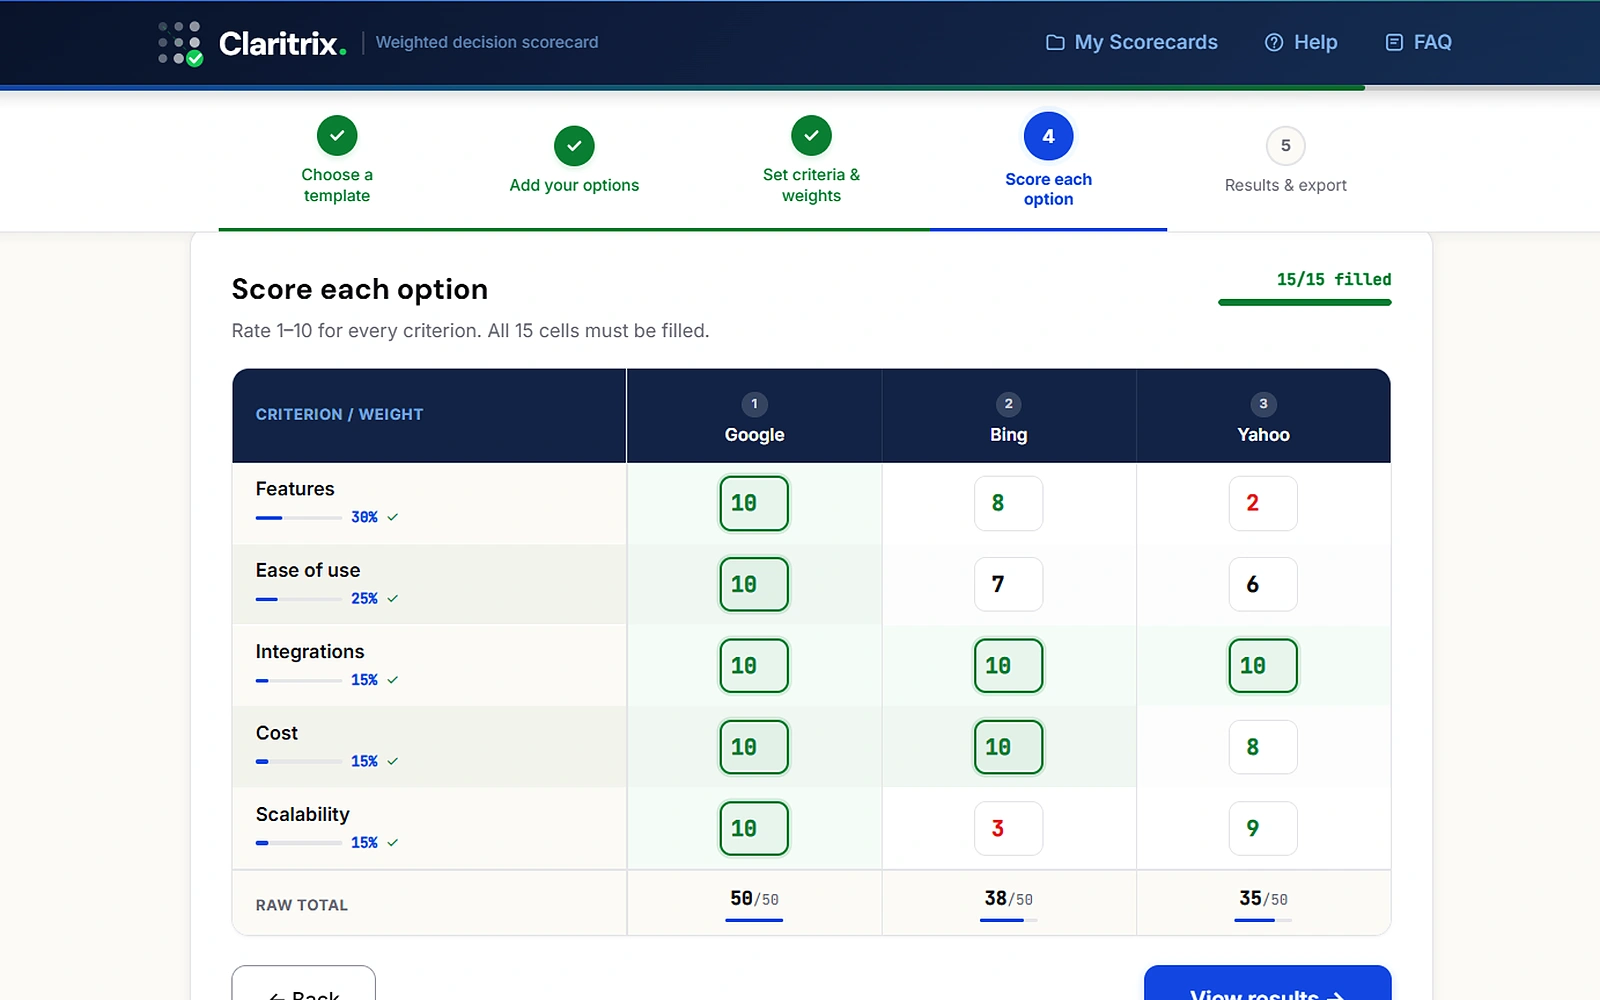
Task: Click the number 3 badge above Yahoo
Action: [1263, 404]
